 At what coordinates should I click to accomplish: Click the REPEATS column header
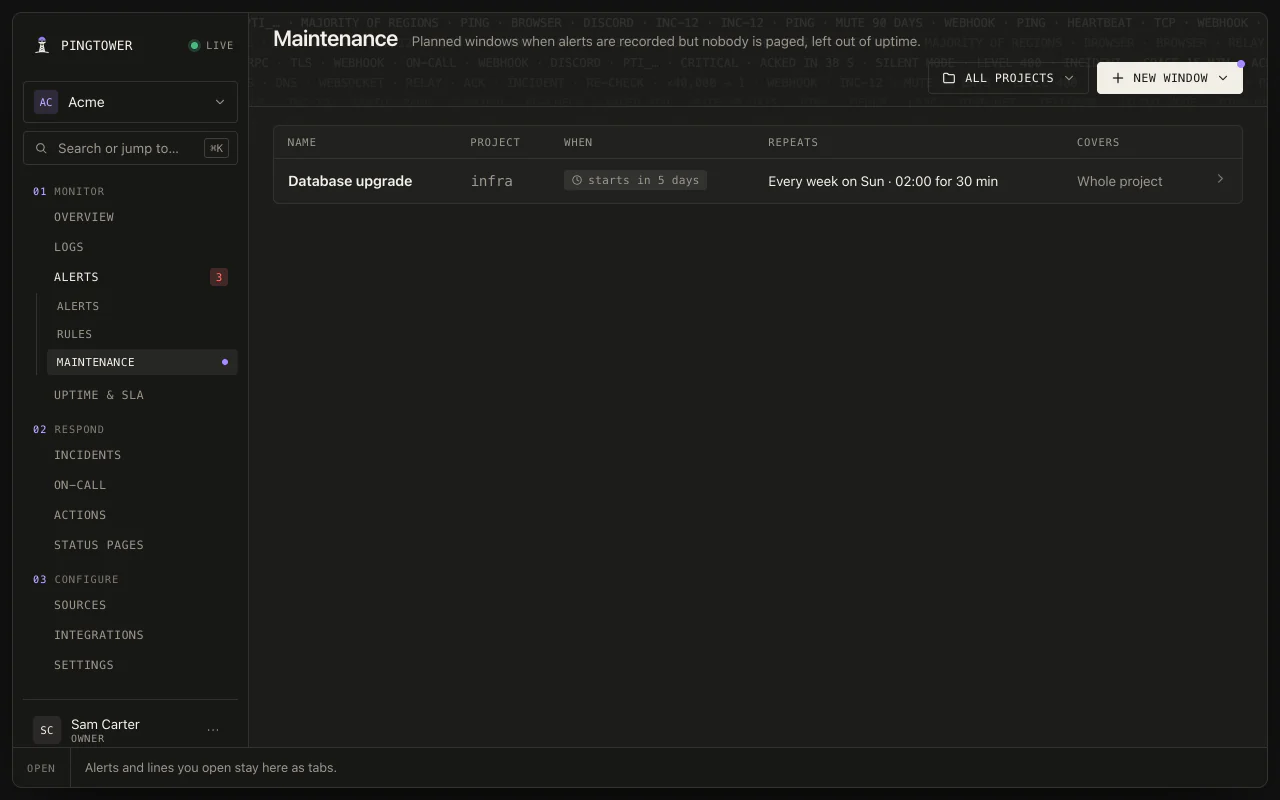tap(793, 142)
